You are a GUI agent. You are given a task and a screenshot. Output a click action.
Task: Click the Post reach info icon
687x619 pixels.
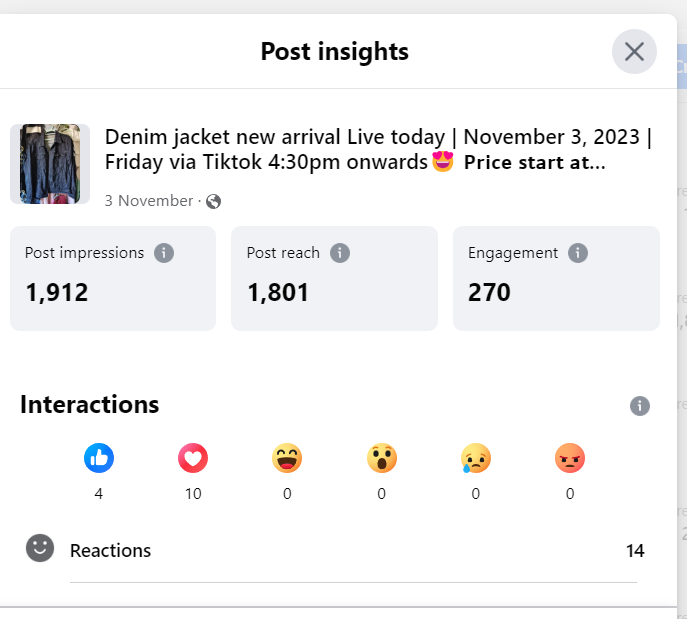click(x=340, y=253)
